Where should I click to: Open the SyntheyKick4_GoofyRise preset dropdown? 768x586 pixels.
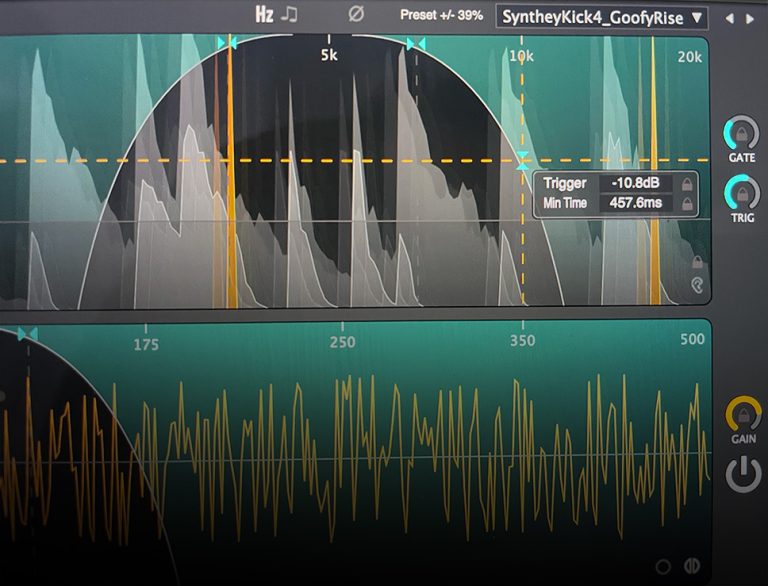coord(603,17)
